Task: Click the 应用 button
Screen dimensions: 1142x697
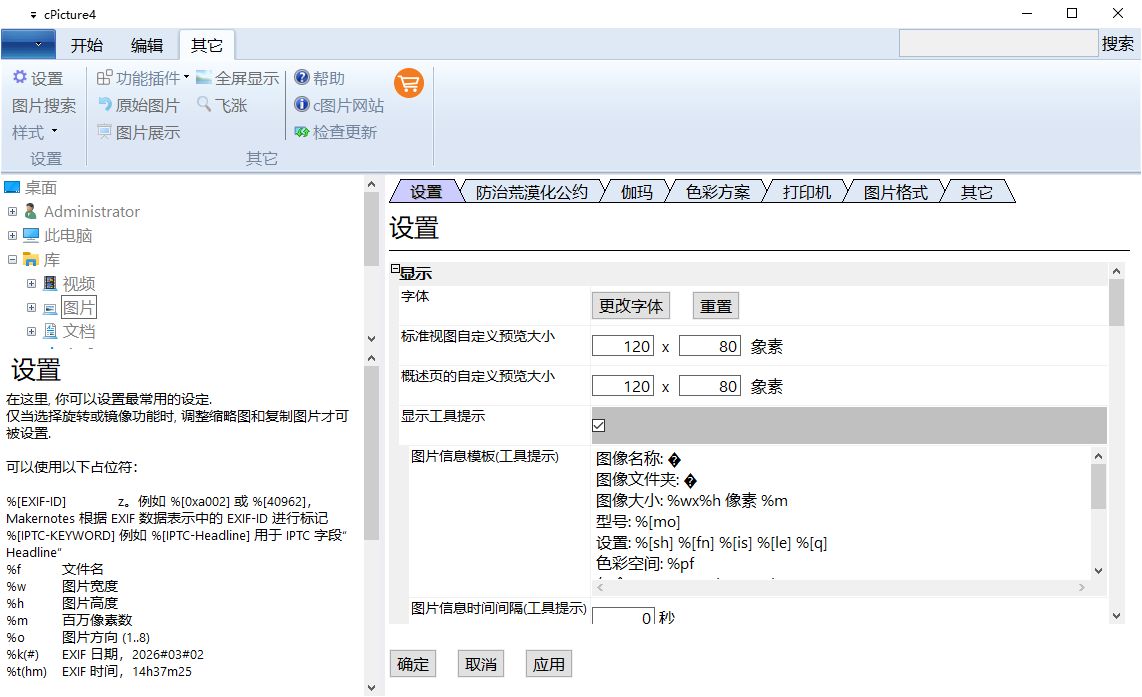Action: click(548, 663)
